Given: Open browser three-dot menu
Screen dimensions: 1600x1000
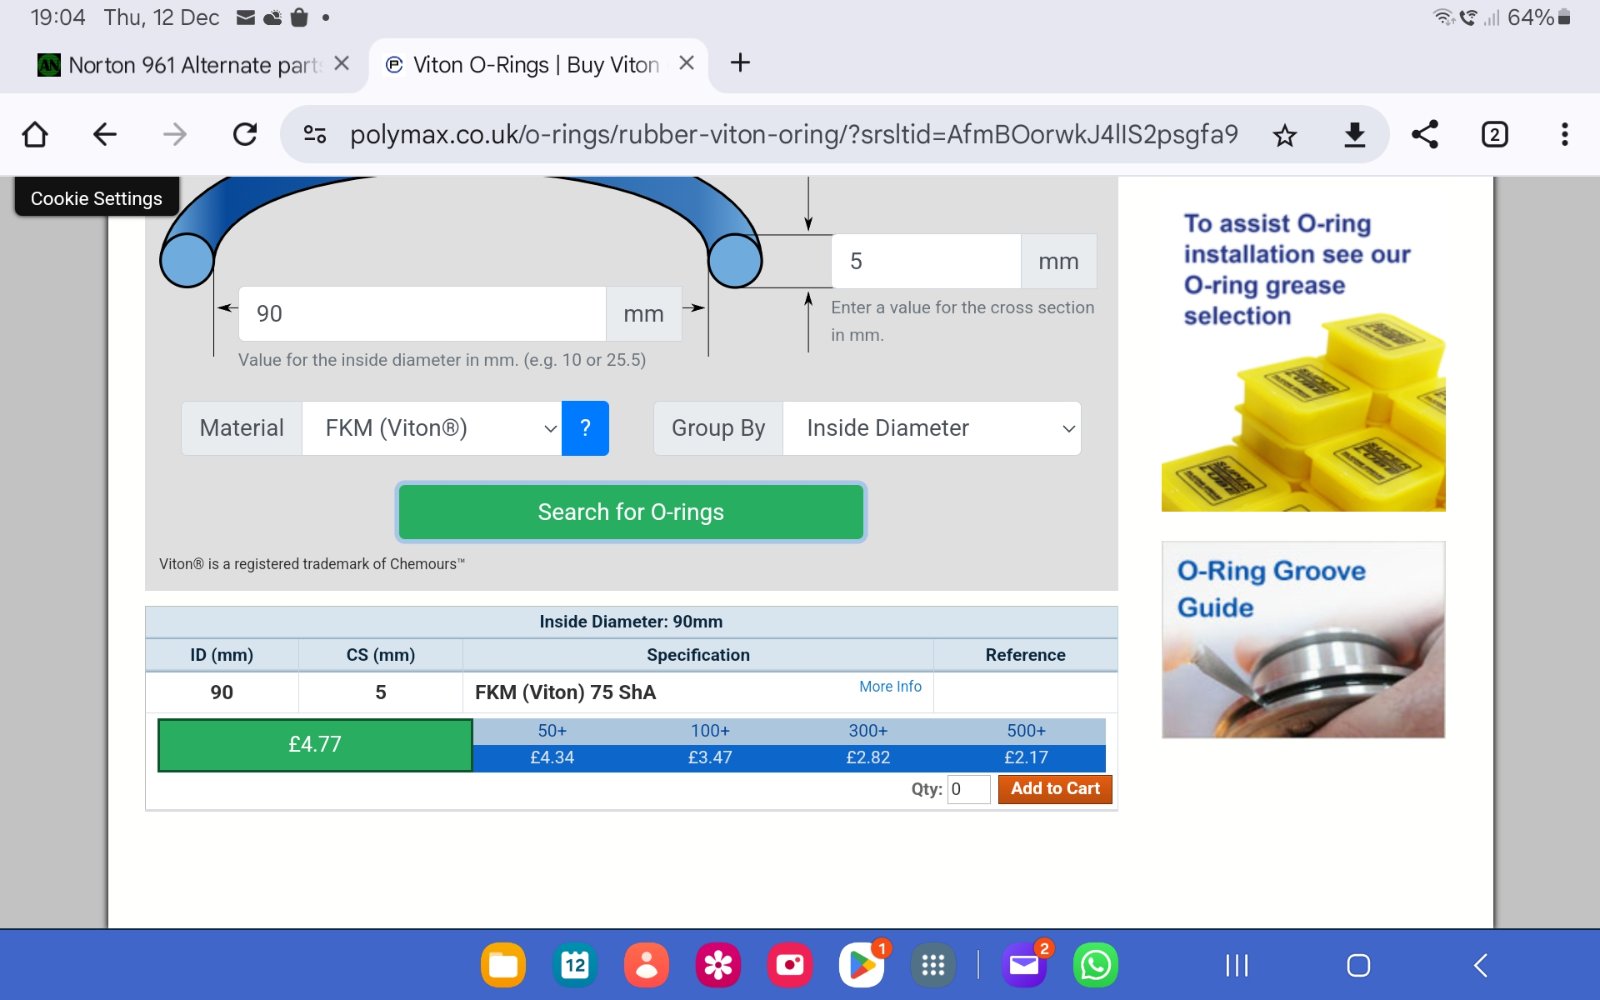Looking at the screenshot, I should click(1564, 135).
